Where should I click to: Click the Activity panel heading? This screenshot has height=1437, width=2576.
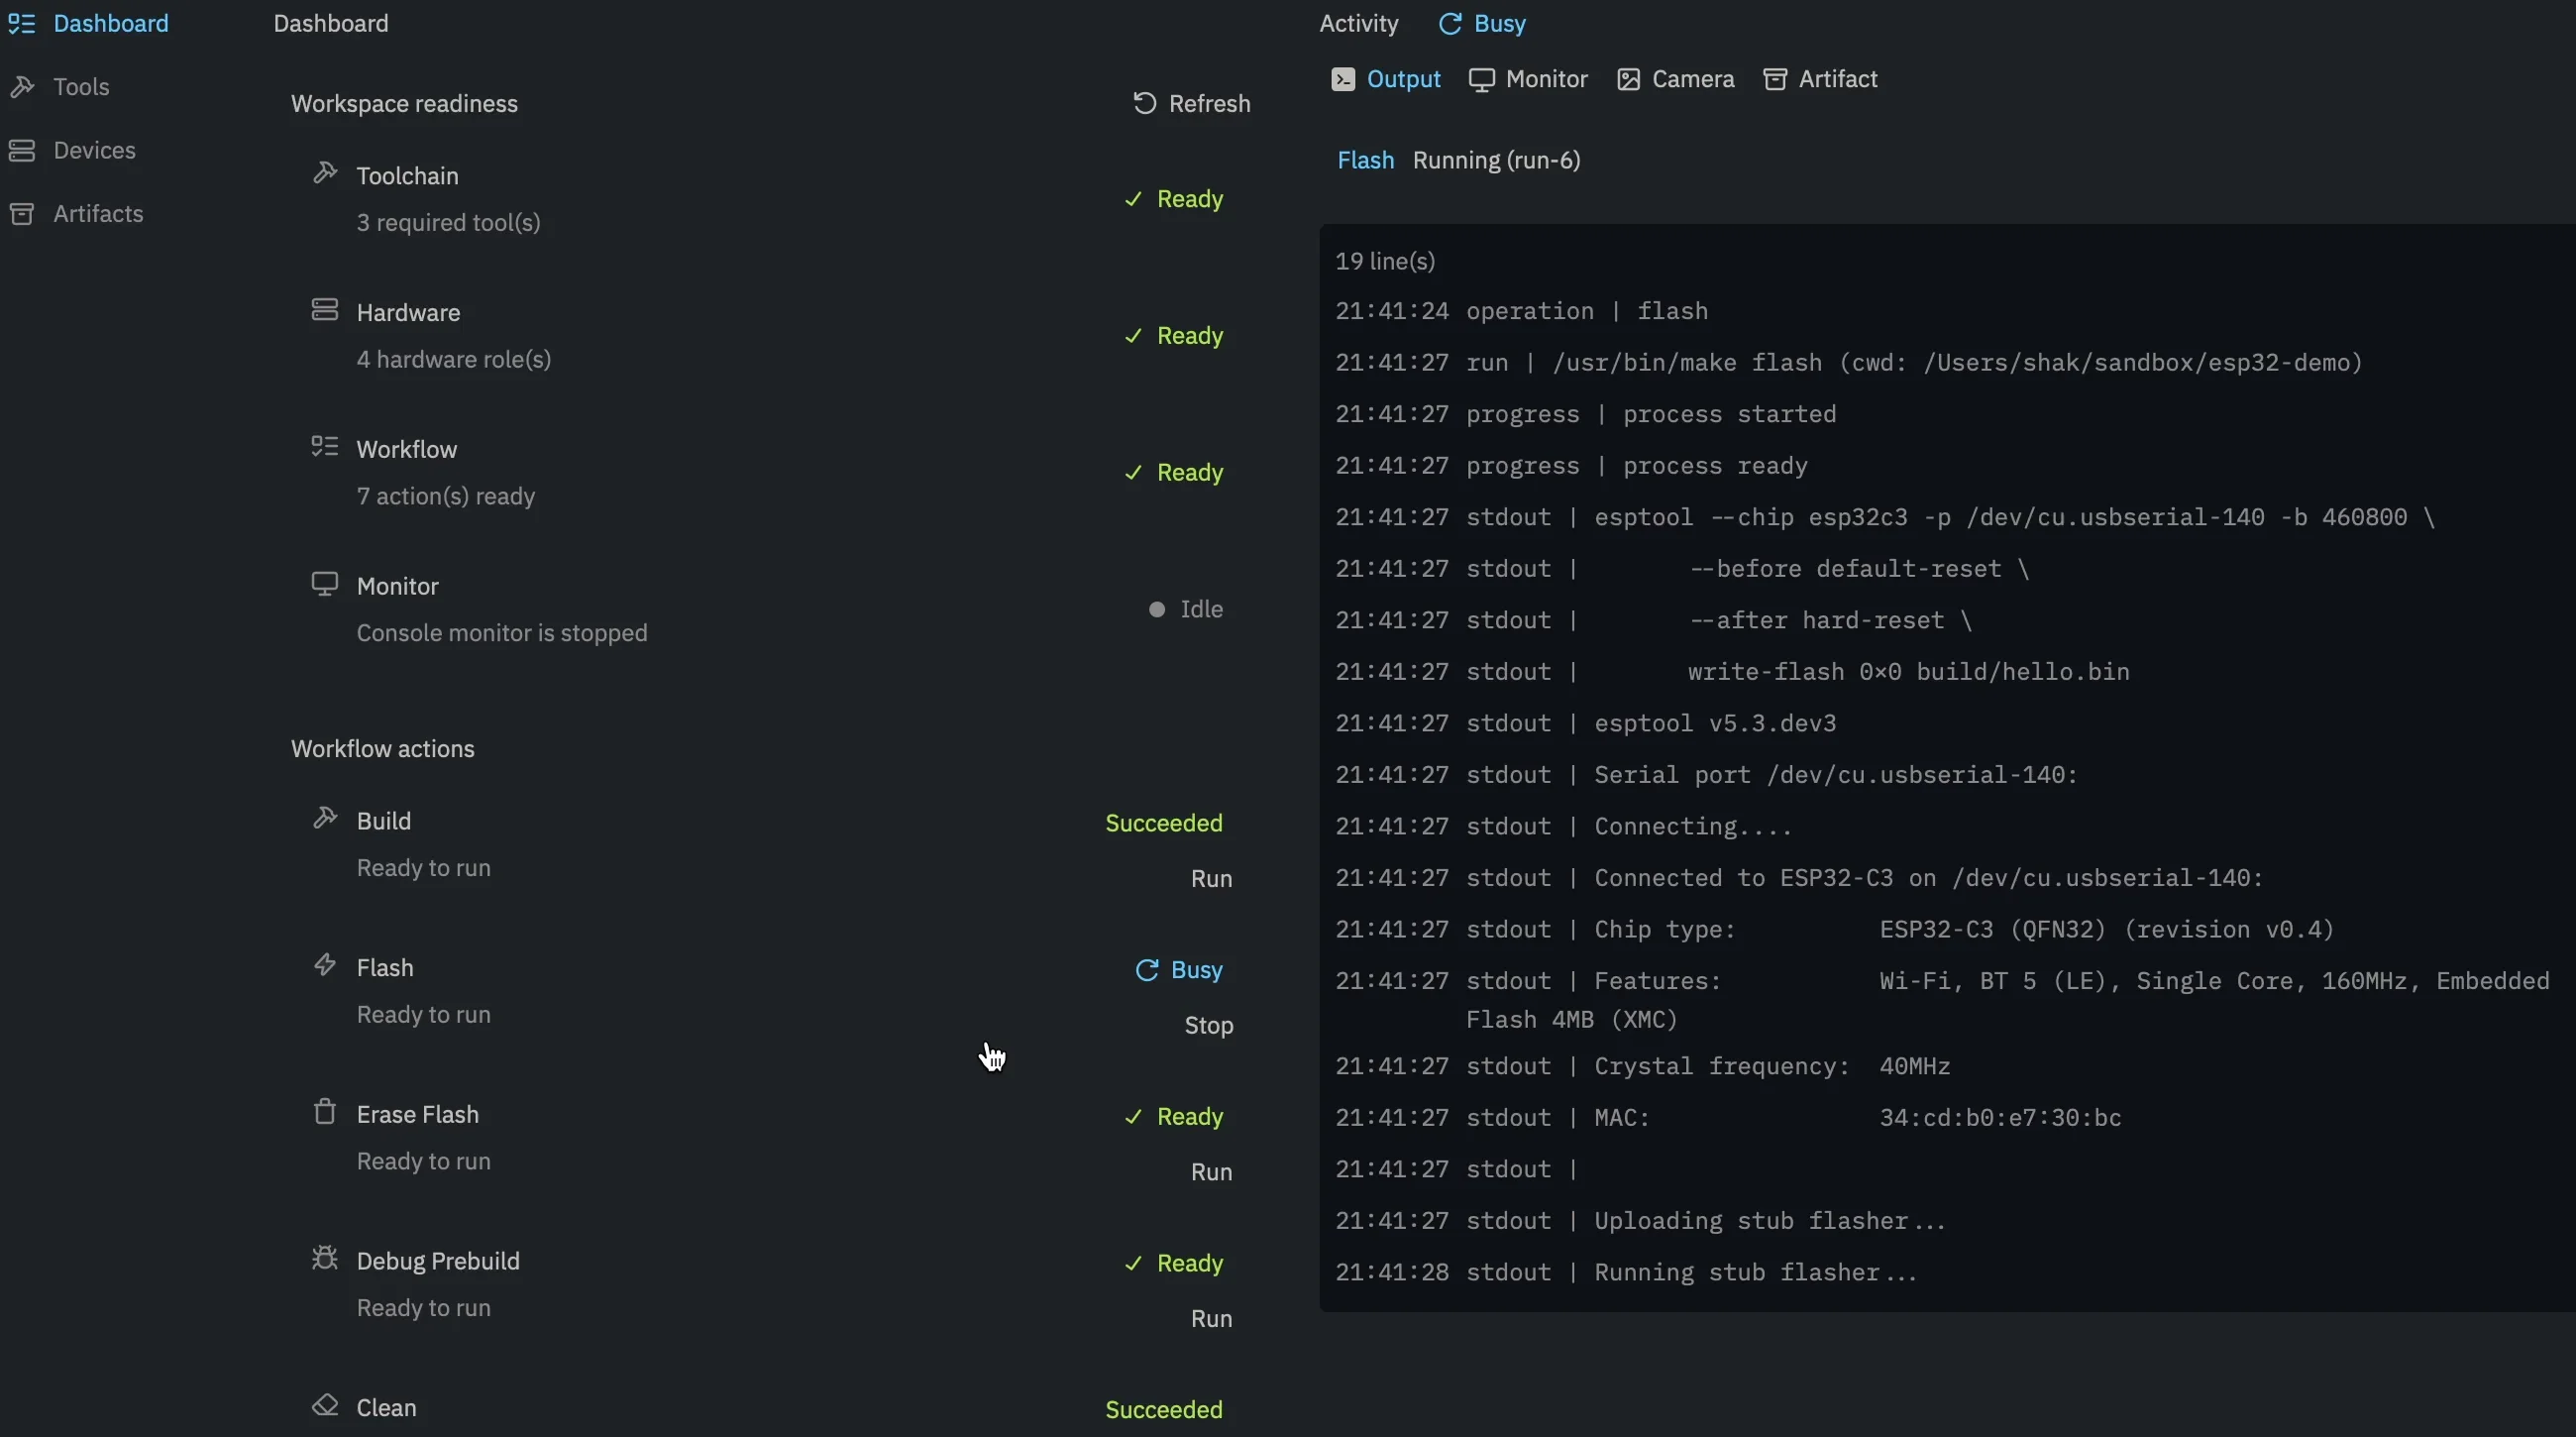1358,24
